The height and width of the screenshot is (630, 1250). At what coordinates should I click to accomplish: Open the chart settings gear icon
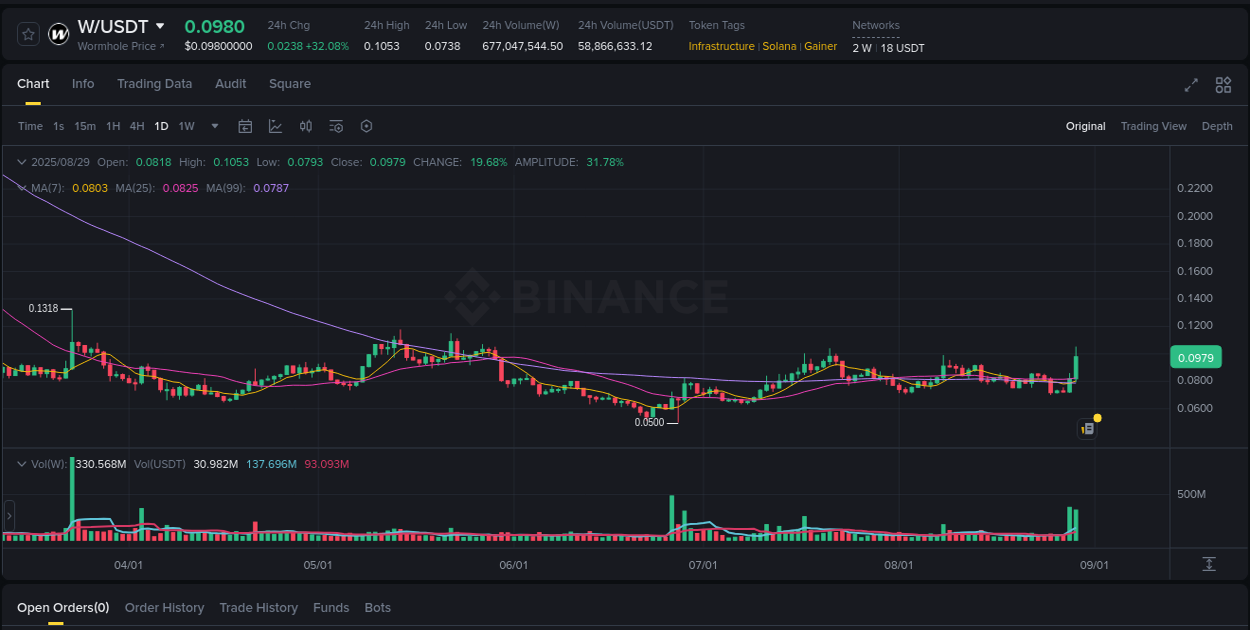366,126
